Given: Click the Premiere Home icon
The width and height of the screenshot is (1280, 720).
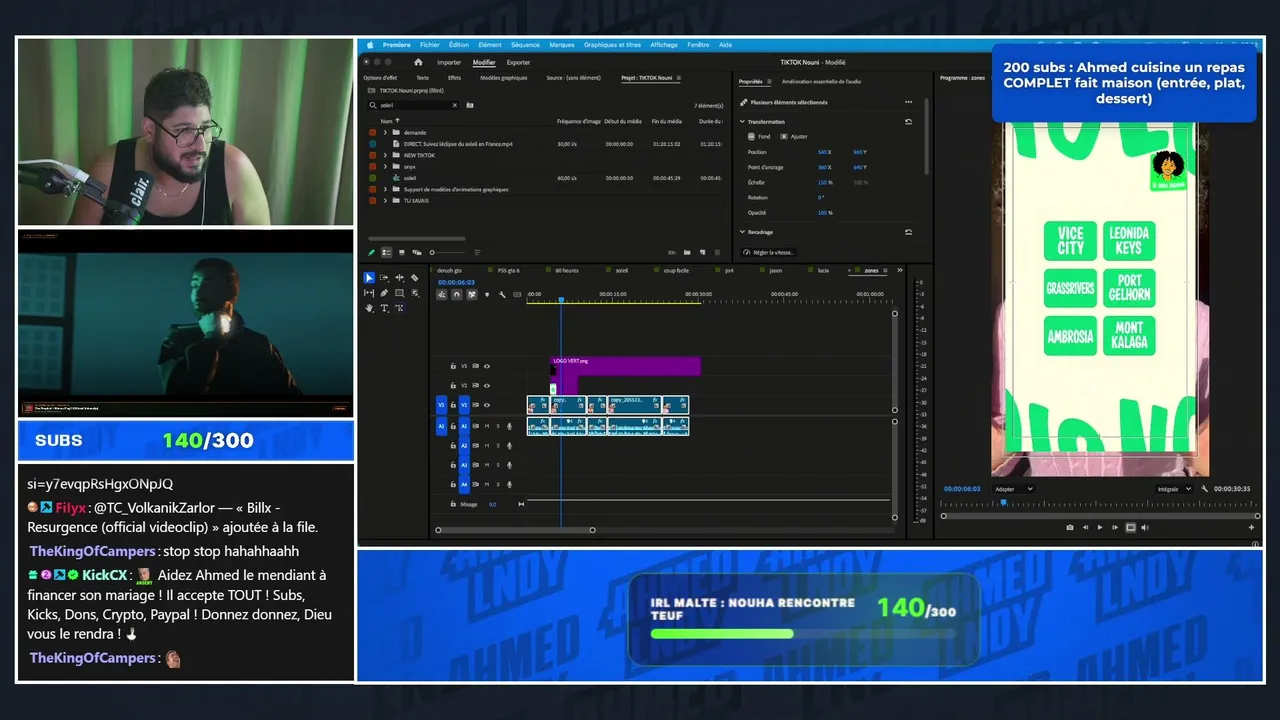Looking at the screenshot, I should pyautogui.click(x=418, y=62).
